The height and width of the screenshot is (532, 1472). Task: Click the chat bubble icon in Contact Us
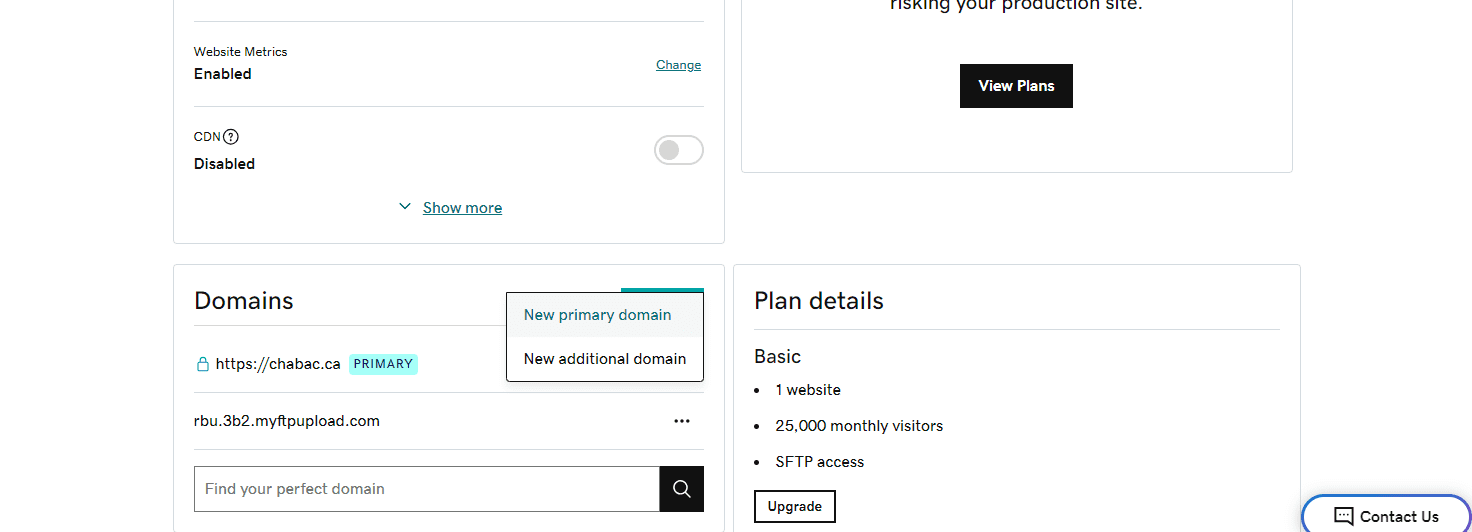point(1344,517)
